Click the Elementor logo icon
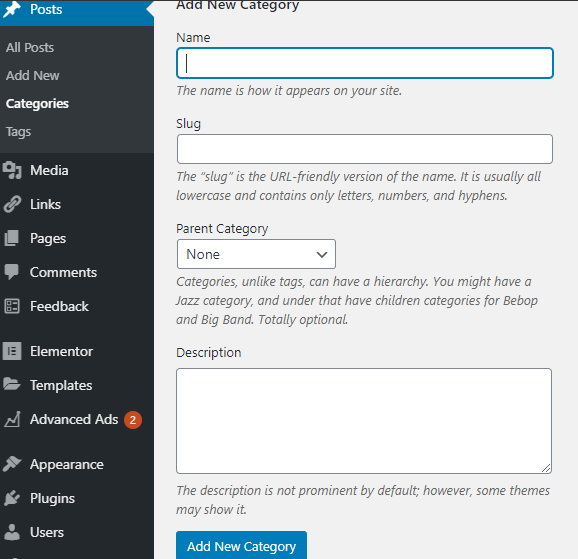Viewport: 578px width, 559px height. (12, 351)
